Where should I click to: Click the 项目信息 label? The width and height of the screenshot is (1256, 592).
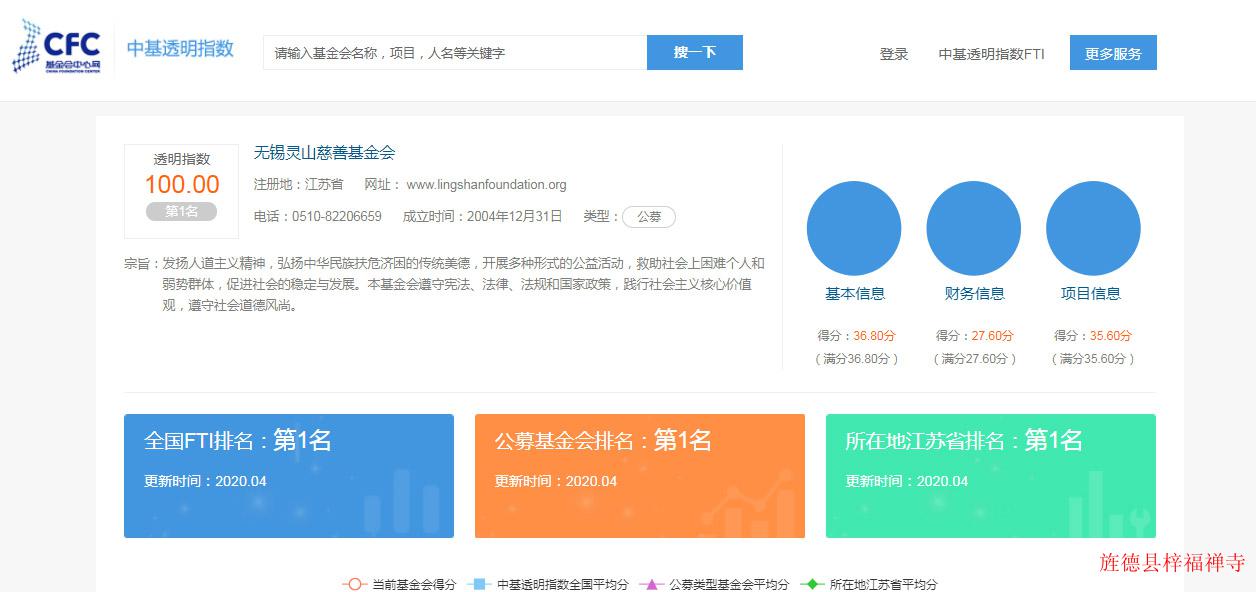point(1091,294)
